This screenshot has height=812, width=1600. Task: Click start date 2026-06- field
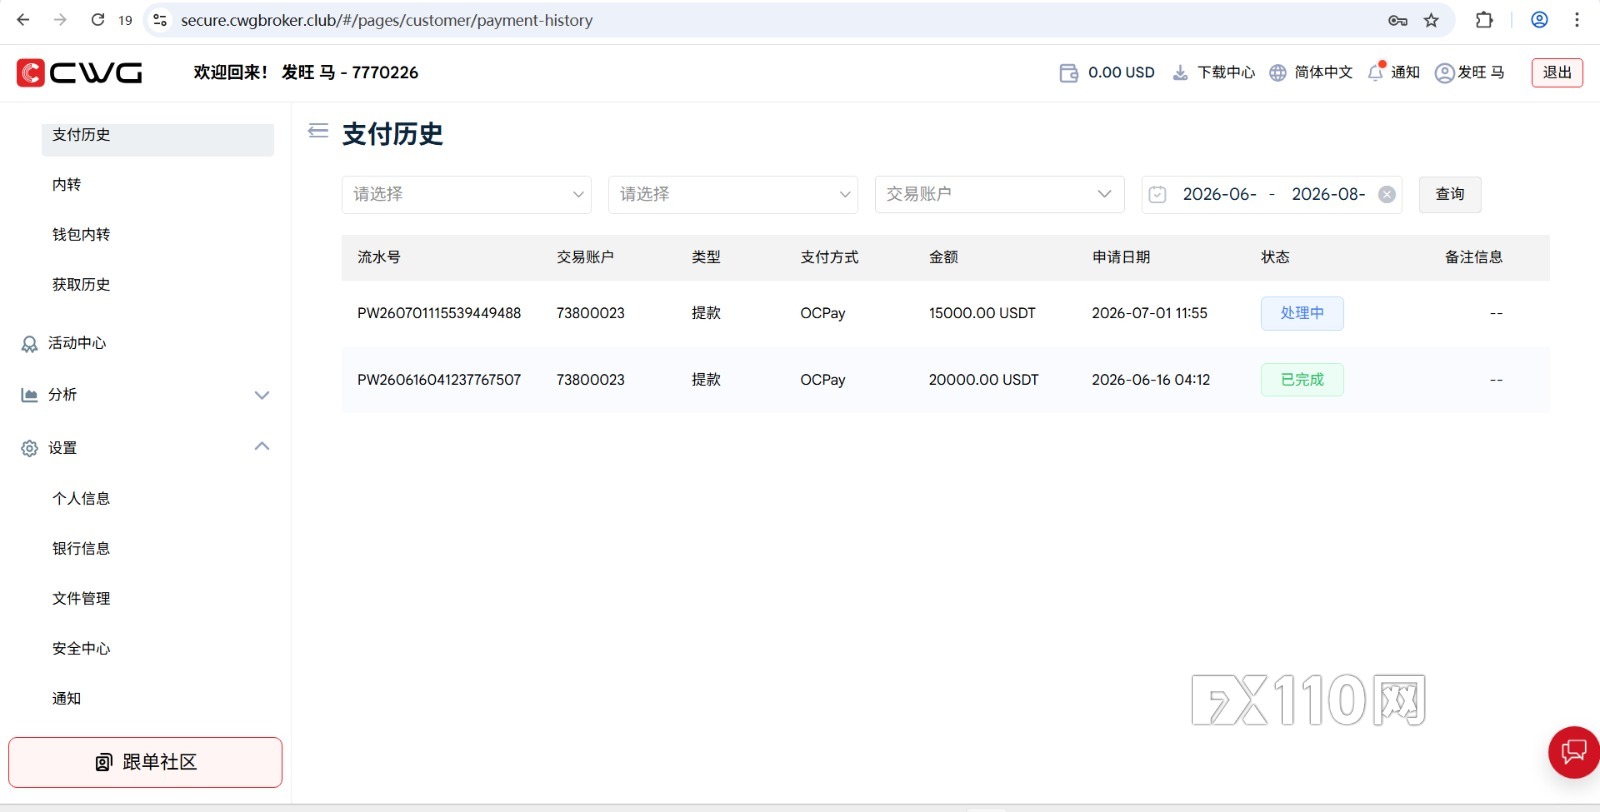1219,195
